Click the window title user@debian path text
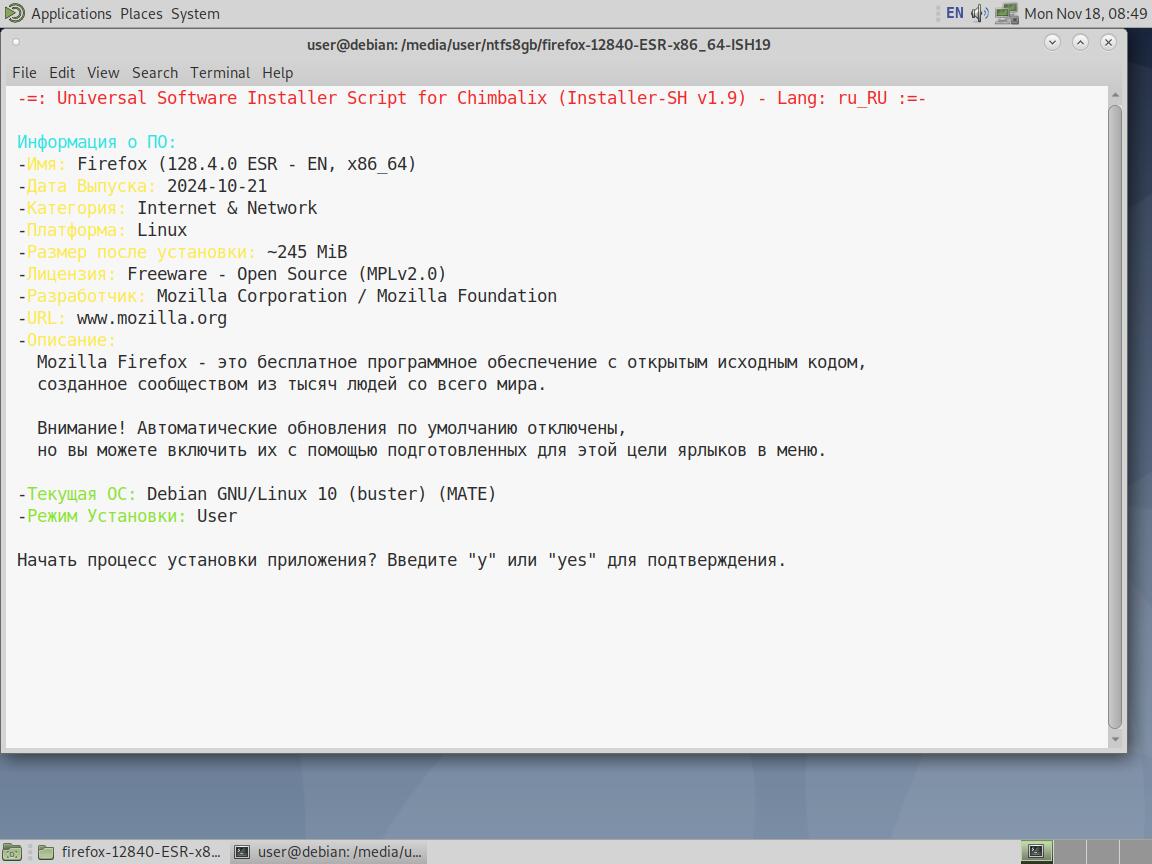The width and height of the screenshot is (1152, 864). pos(539,44)
